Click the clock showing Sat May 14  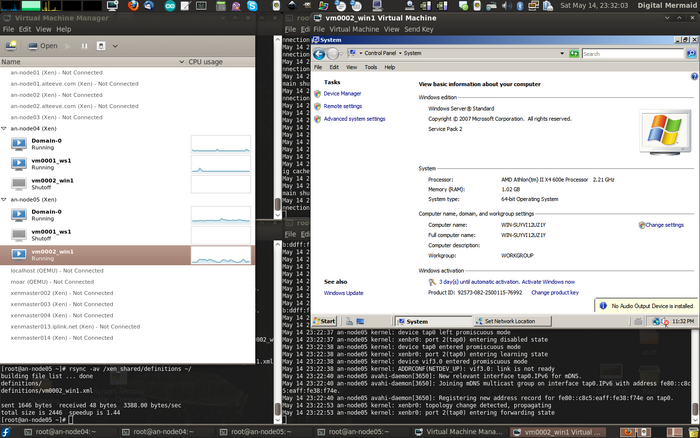(594, 5)
